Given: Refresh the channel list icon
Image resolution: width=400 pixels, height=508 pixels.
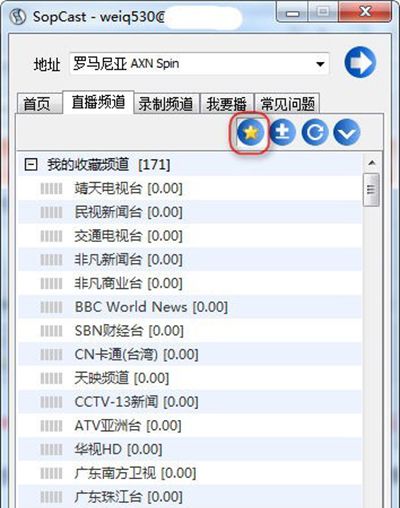Looking at the screenshot, I should coord(315,133).
